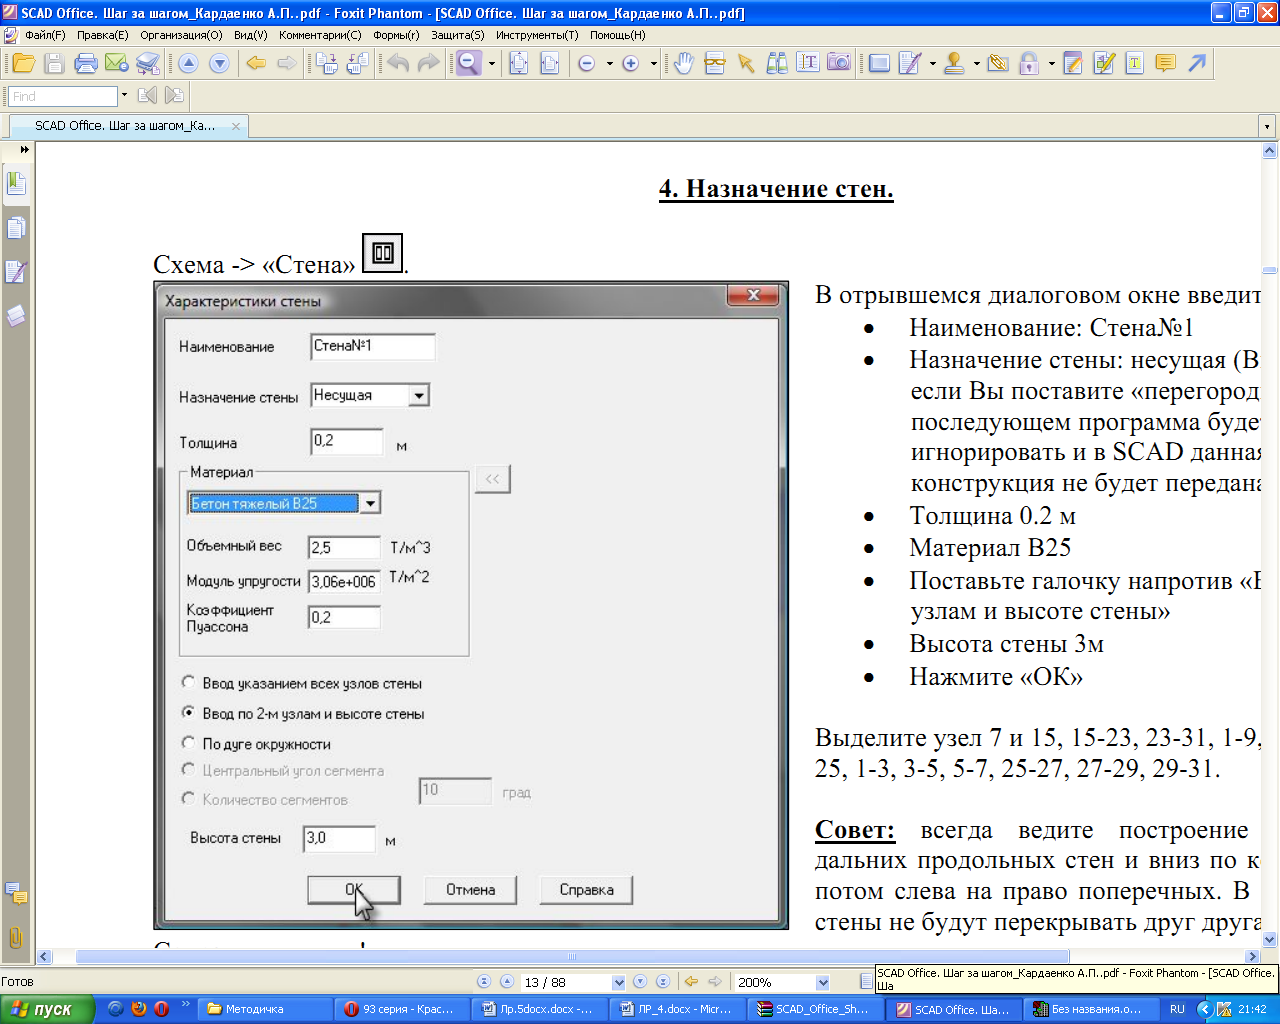This screenshot has height=1024, width=1280.
Task: Click Find Next icon beside Find box
Action: click(174, 96)
